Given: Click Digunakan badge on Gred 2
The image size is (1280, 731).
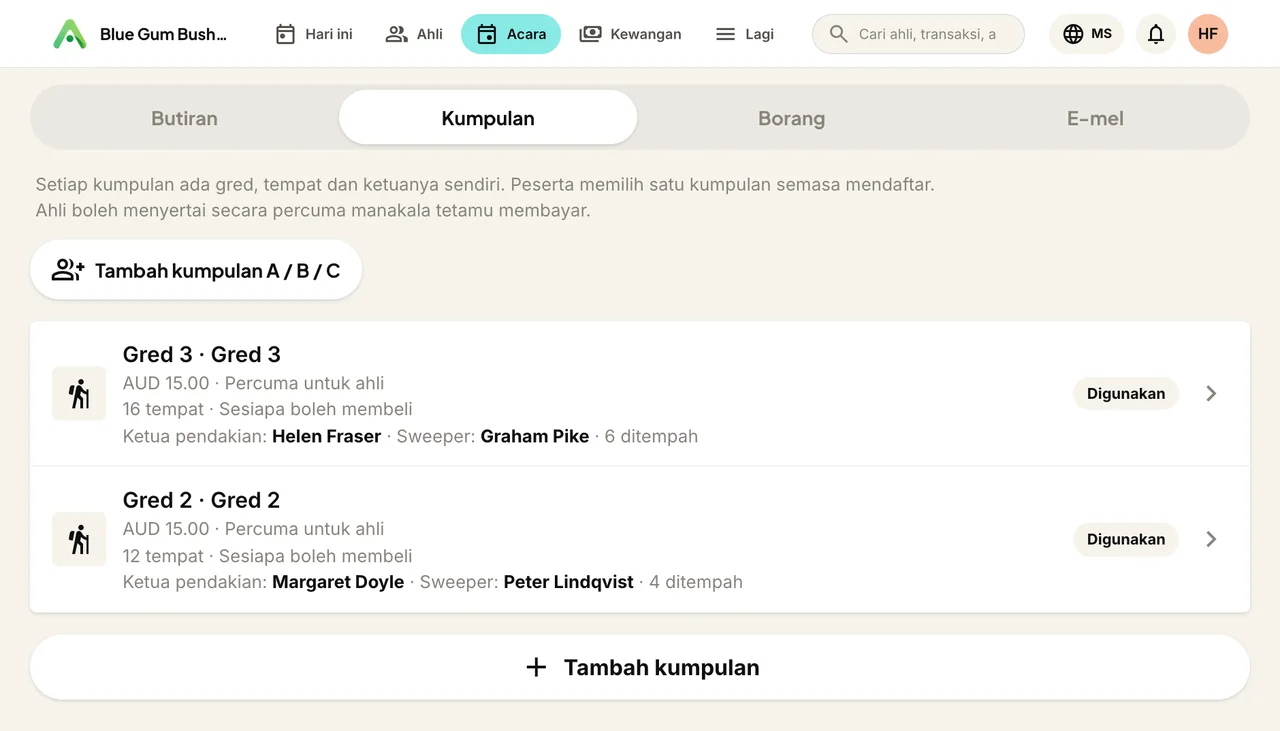Looking at the screenshot, I should (x=1126, y=539).
